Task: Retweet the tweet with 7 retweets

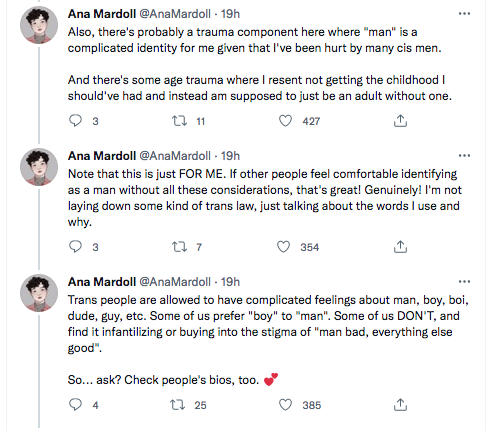Action: click(x=179, y=247)
